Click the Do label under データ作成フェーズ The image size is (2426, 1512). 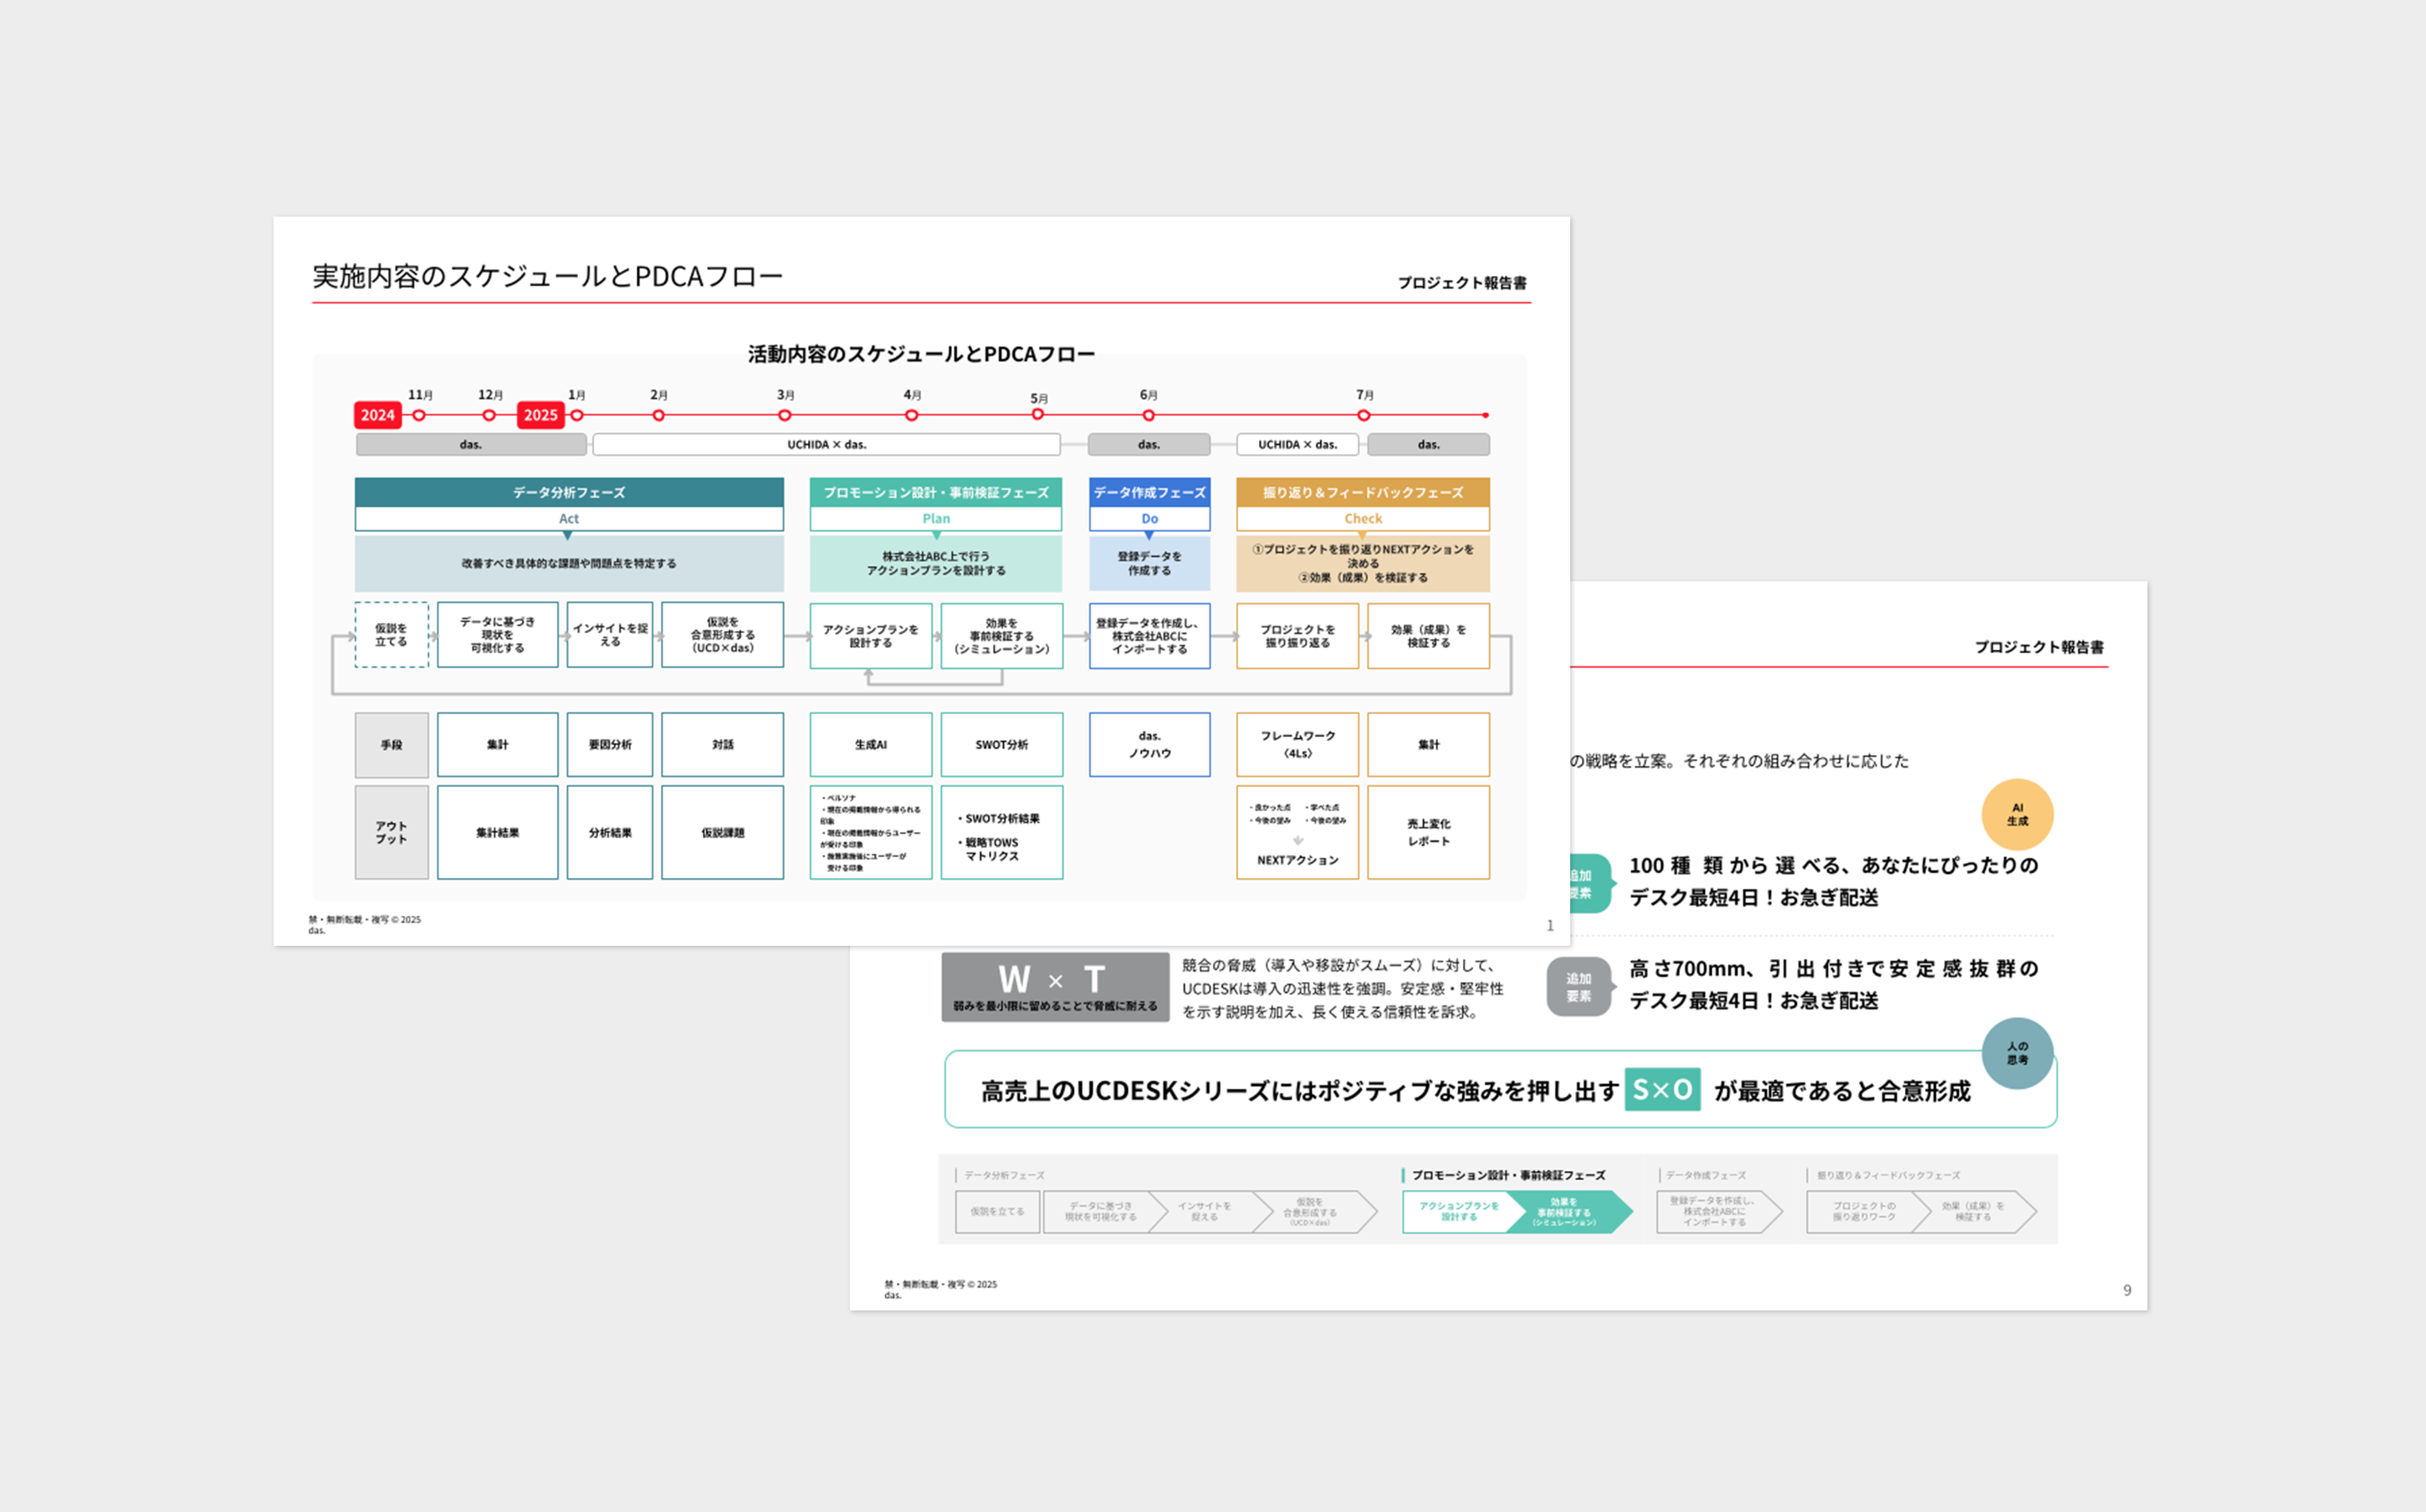point(1149,519)
